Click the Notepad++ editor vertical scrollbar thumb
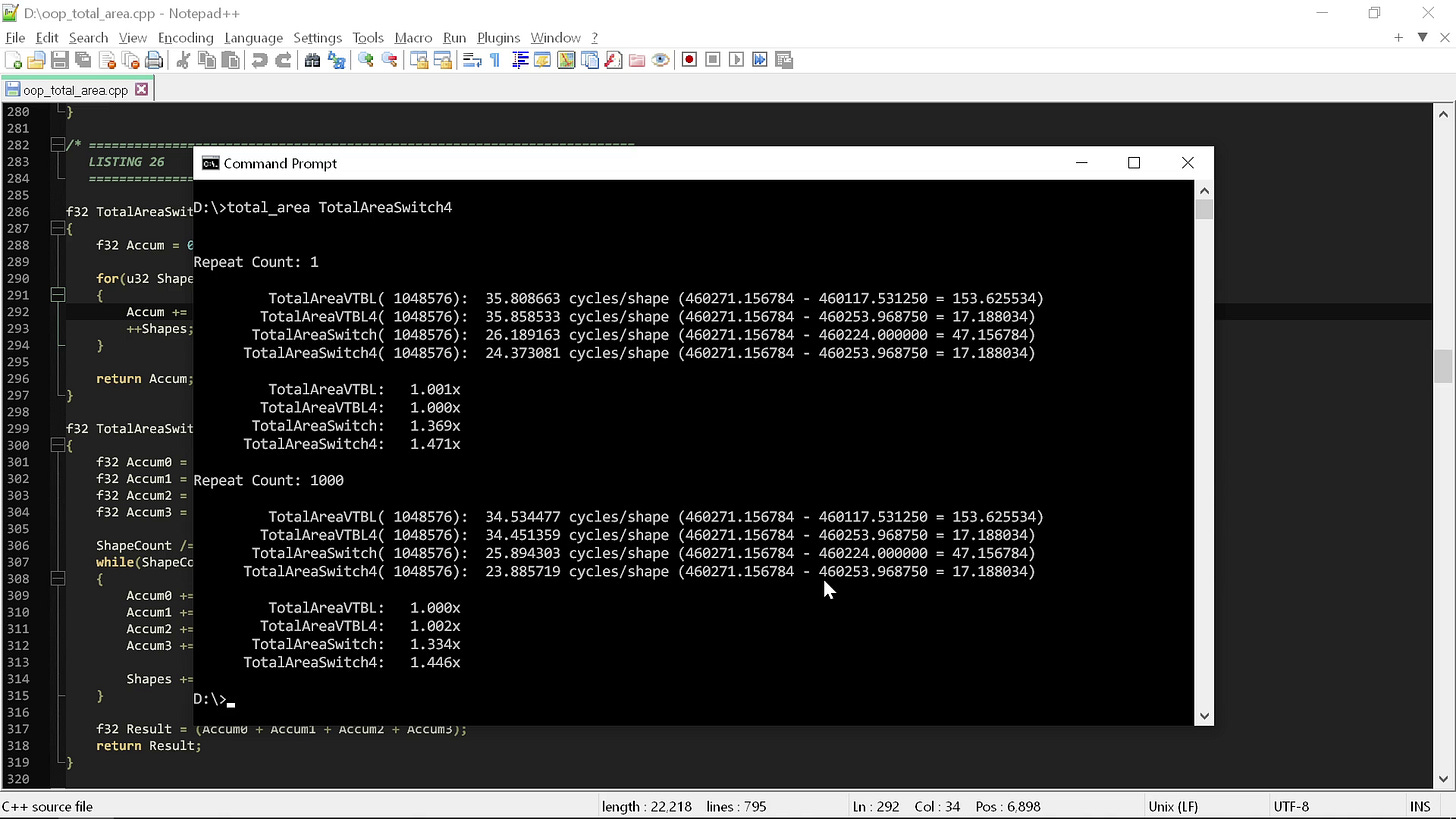The image size is (1456, 819). pyautogui.click(x=1442, y=366)
